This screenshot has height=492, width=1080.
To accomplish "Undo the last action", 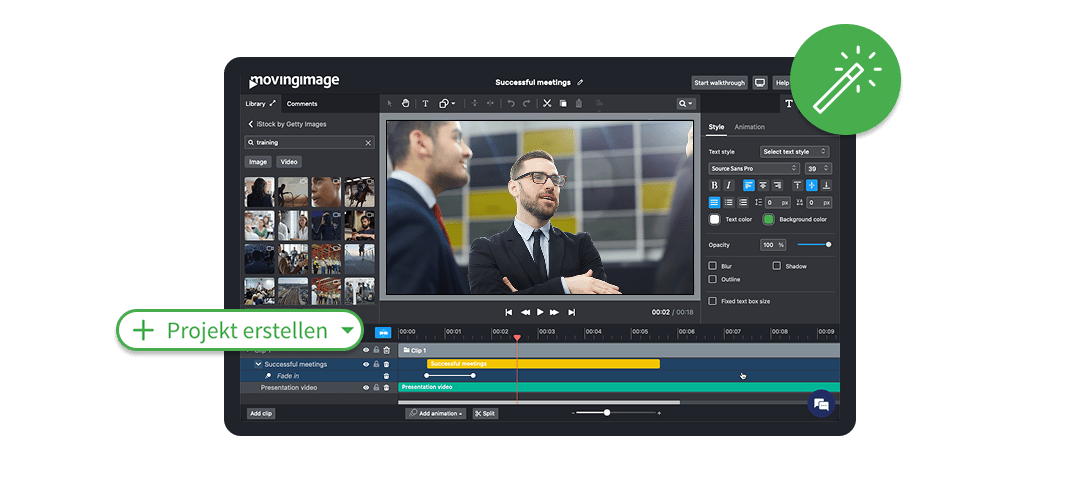I will [x=510, y=103].
